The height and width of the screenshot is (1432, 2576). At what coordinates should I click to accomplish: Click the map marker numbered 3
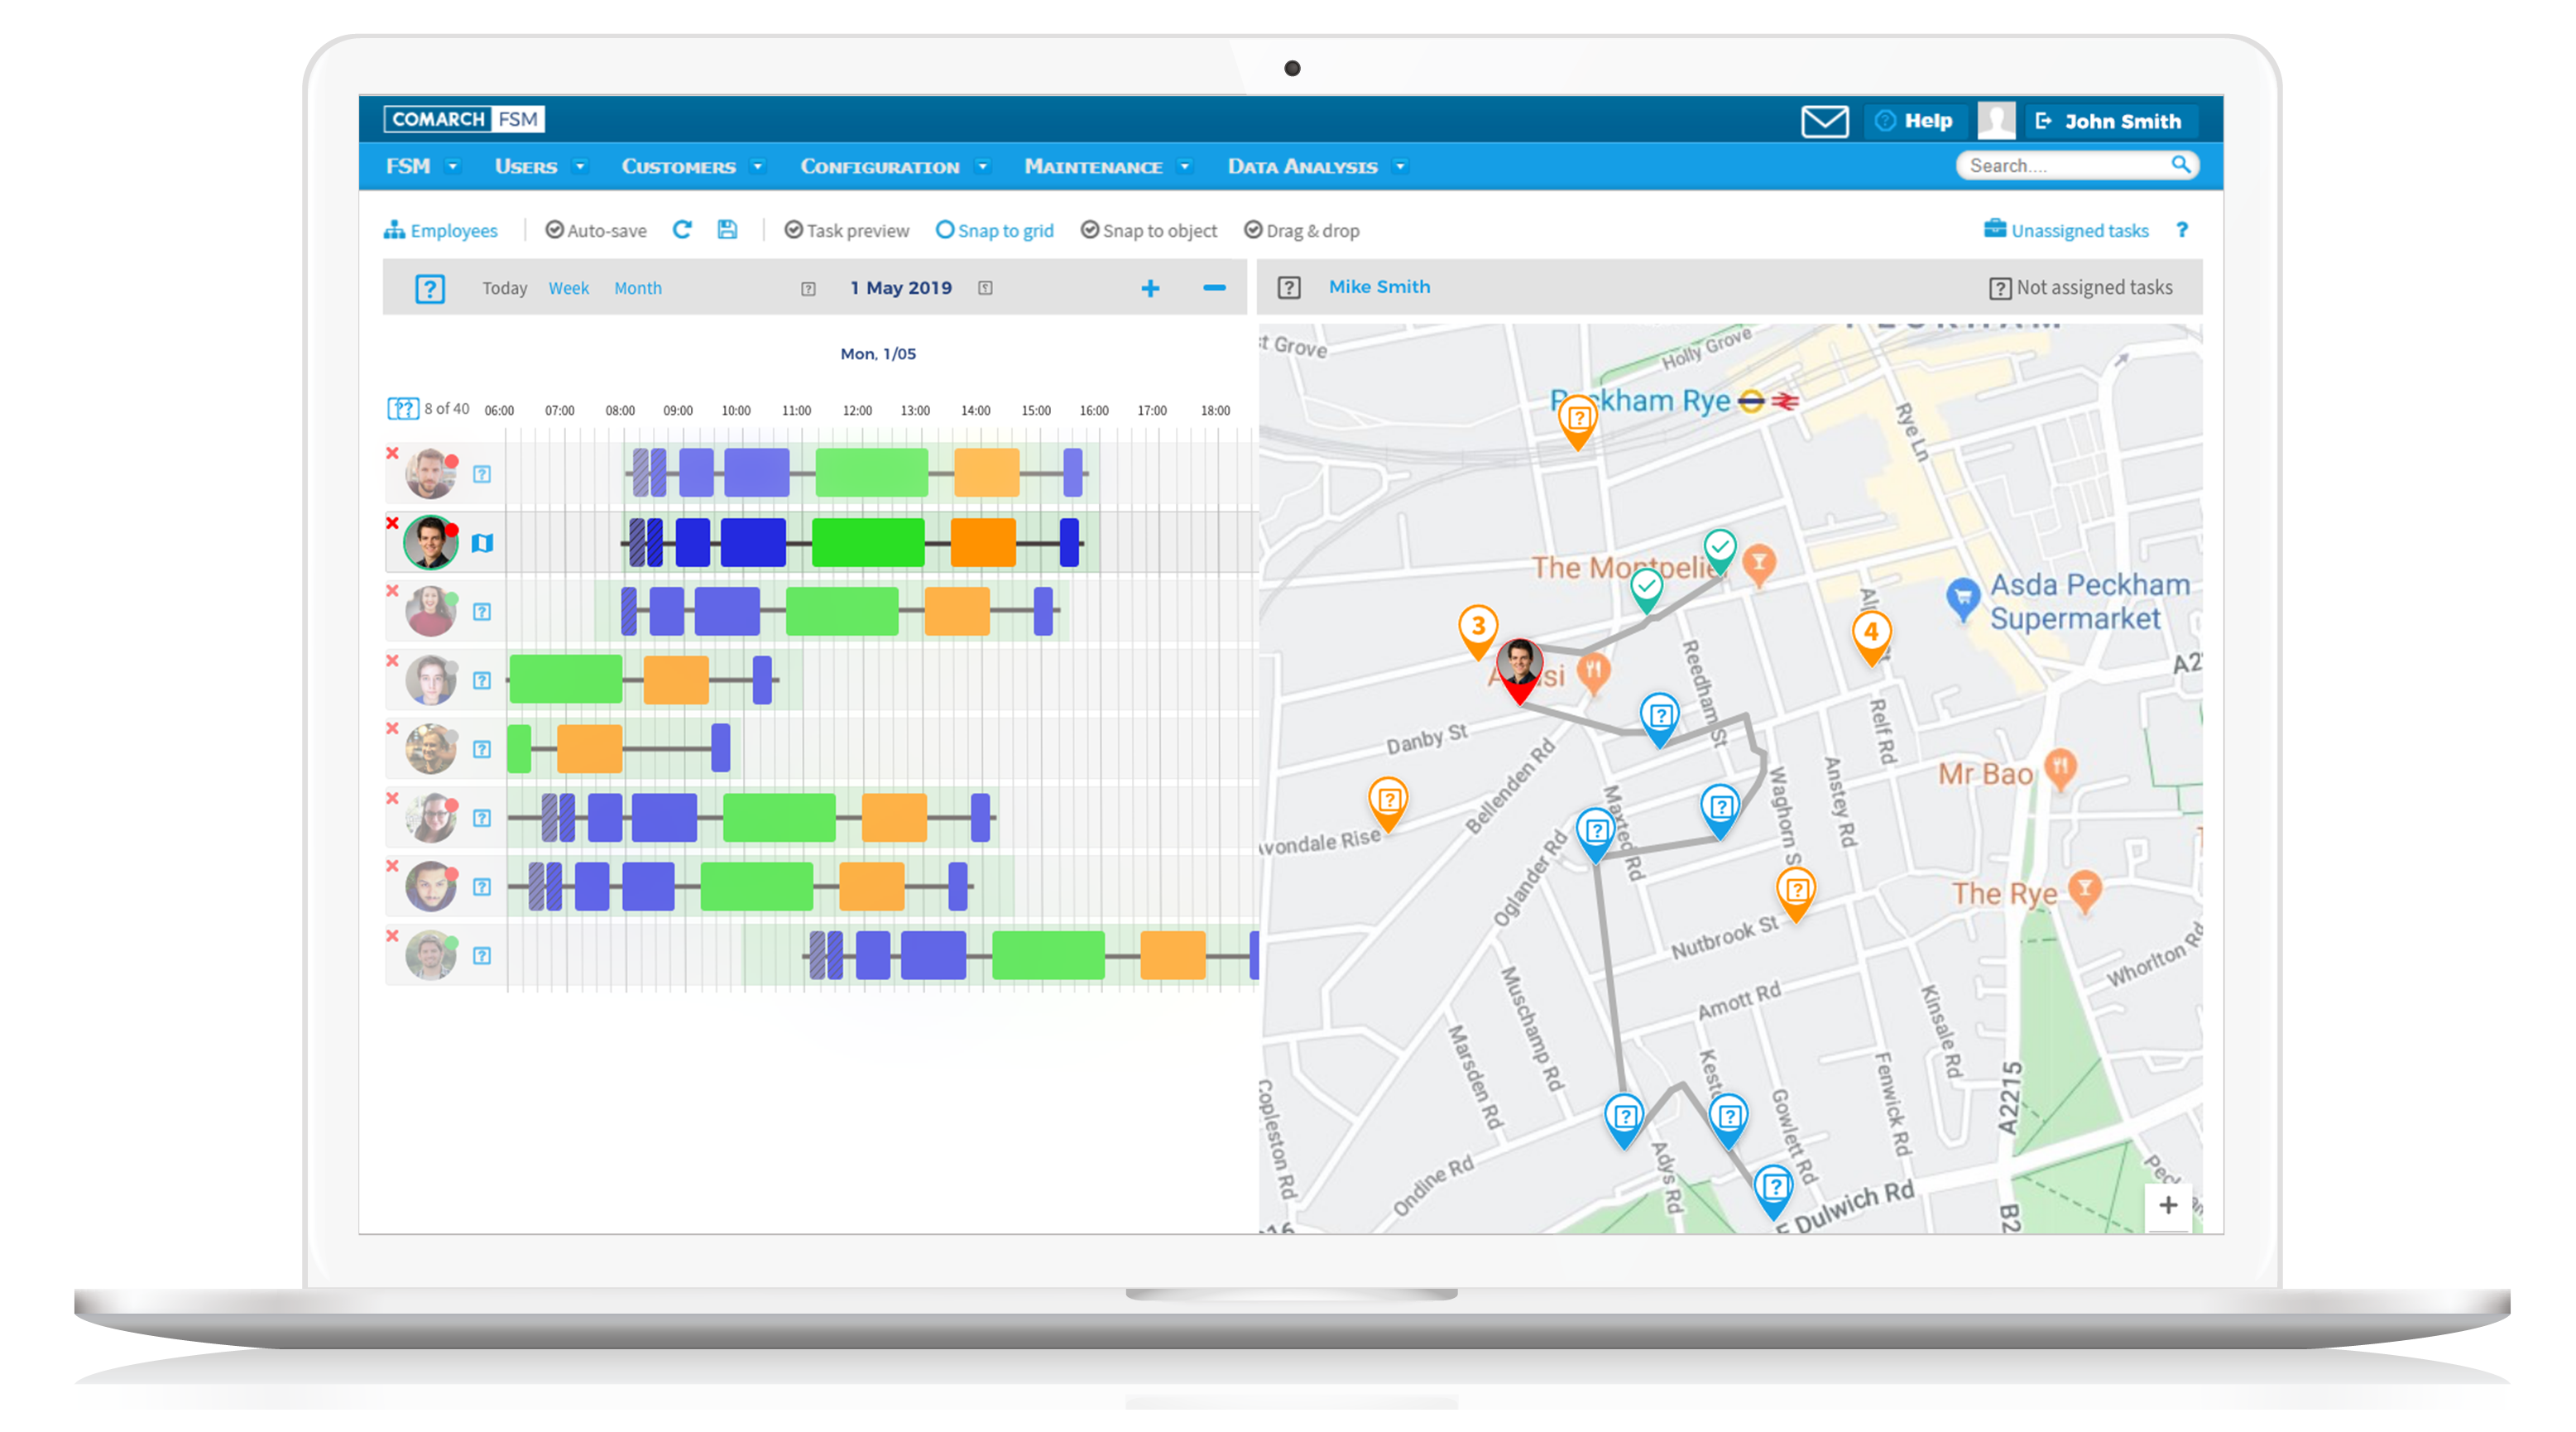point(1477,629)
